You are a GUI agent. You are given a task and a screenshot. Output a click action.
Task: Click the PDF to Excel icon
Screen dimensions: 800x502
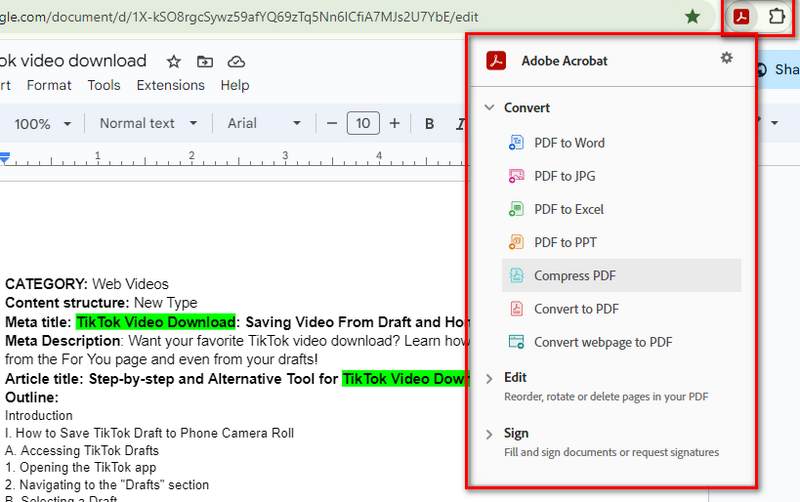516,209
